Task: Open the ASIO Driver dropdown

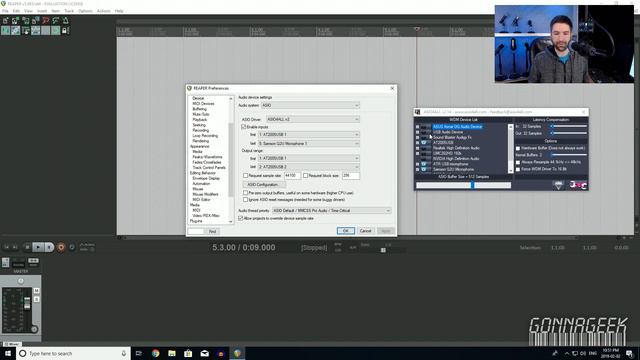Action: tap(313, 119)
